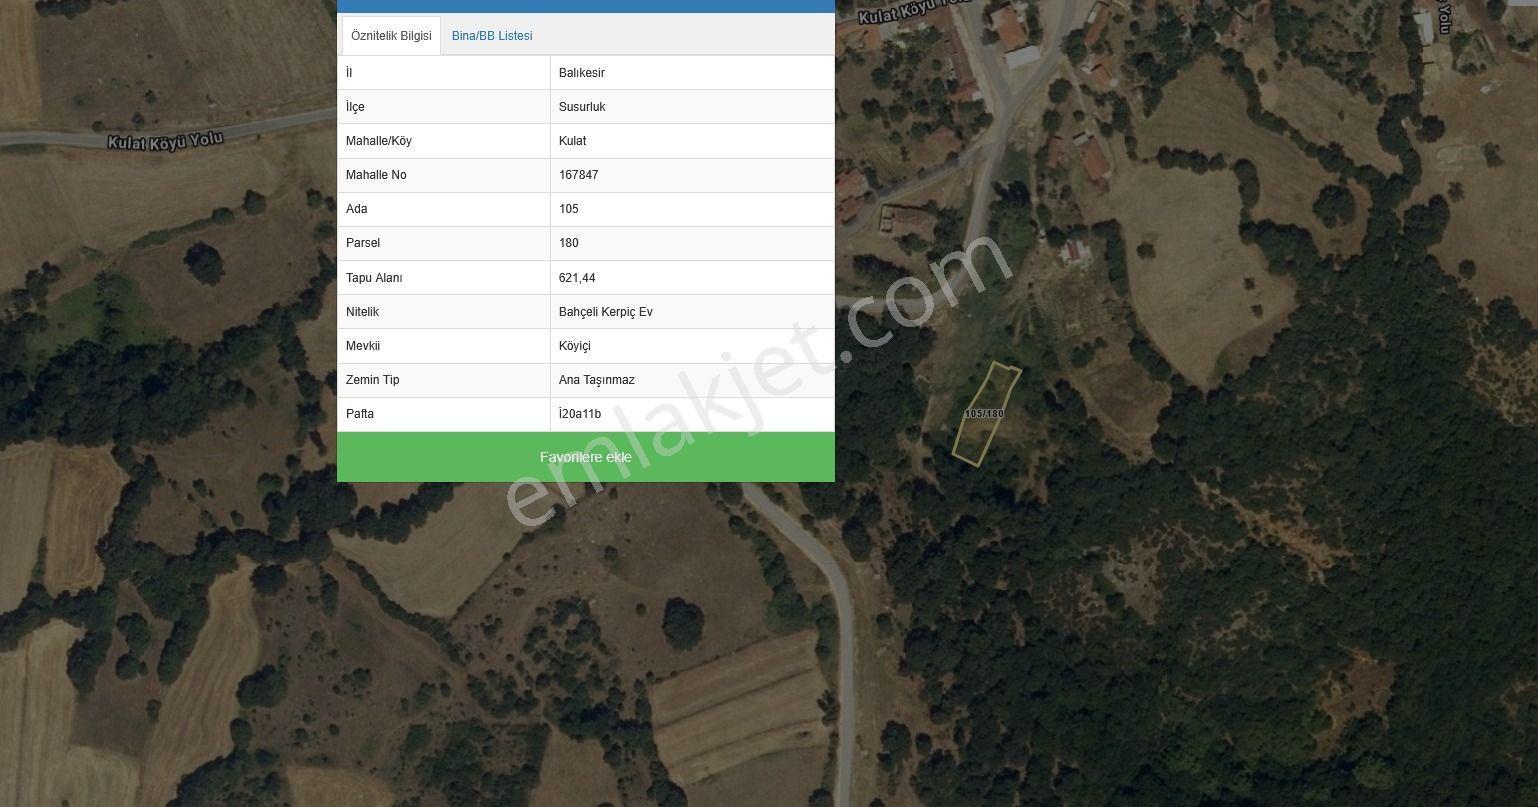Click the İl field label
The width and height of the screenshot is (1538, 807).
point(349,73)
